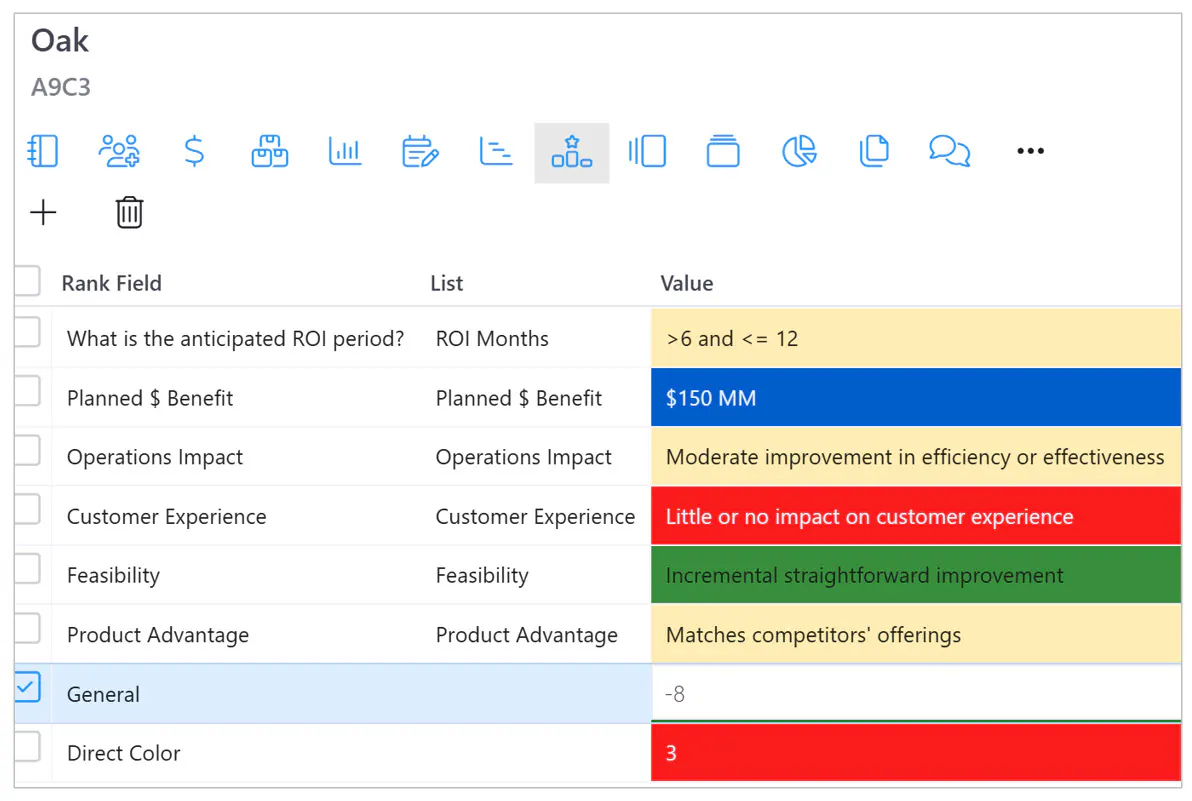Check the Customer Experience row checkbox
The width and height of the screenshot is (1192, 801).
27,510
